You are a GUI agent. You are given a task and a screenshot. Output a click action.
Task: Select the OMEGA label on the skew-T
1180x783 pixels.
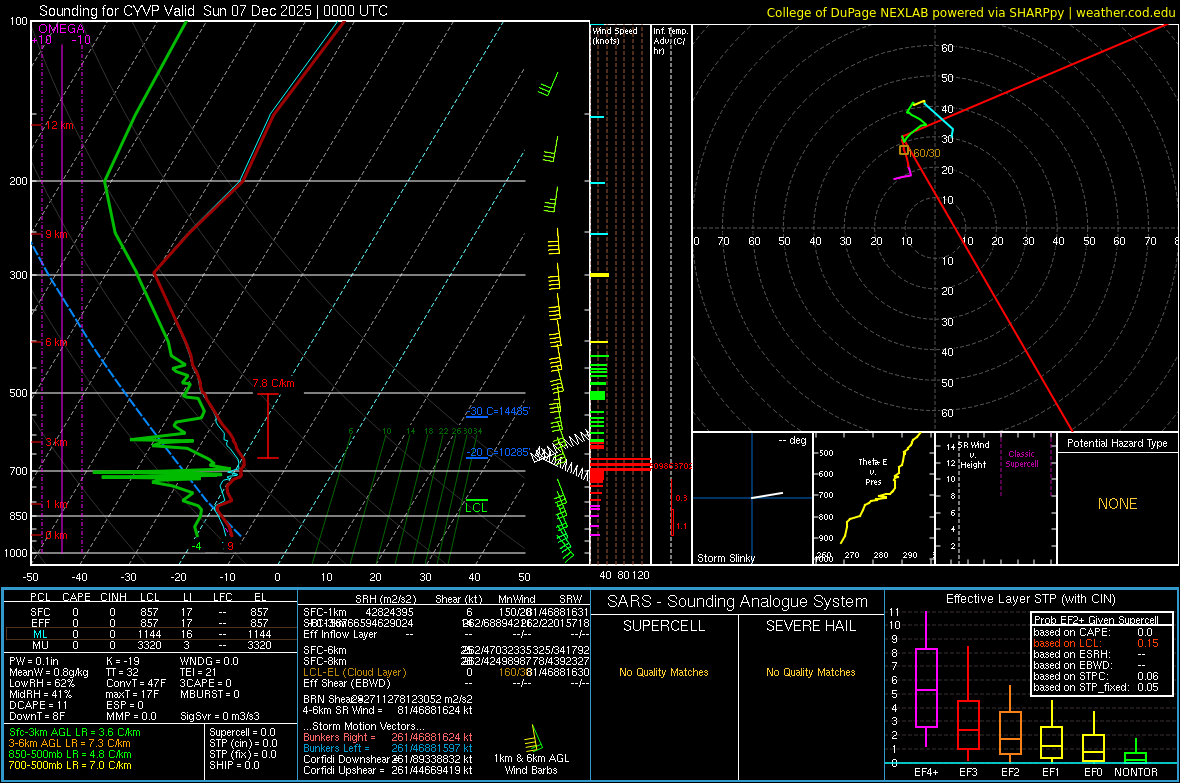[x=62, y=29]
